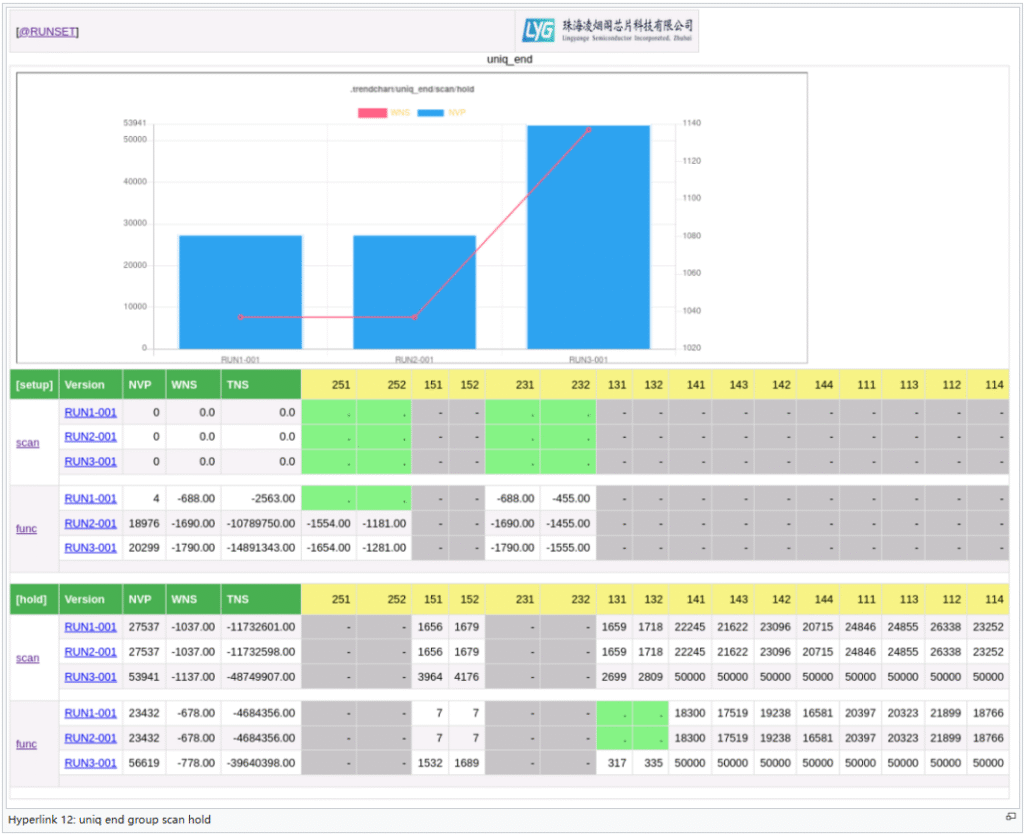Click the RUN1-001 bar in the chart
This screenshot has width=1024, height=836.
coord(240,292)
